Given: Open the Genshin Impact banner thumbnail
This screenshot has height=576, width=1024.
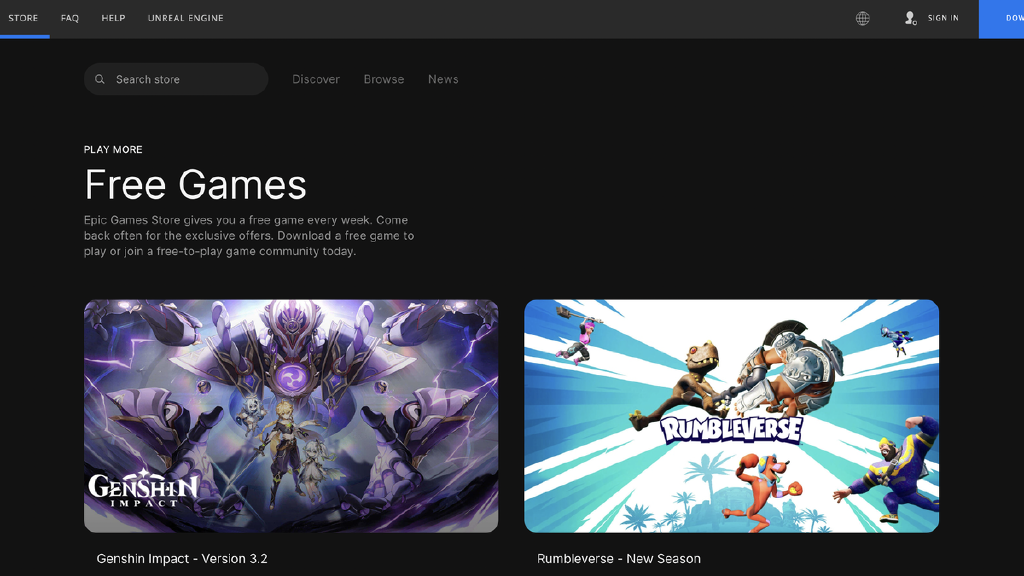Looking at the screenshot, I should coord(291,416).
